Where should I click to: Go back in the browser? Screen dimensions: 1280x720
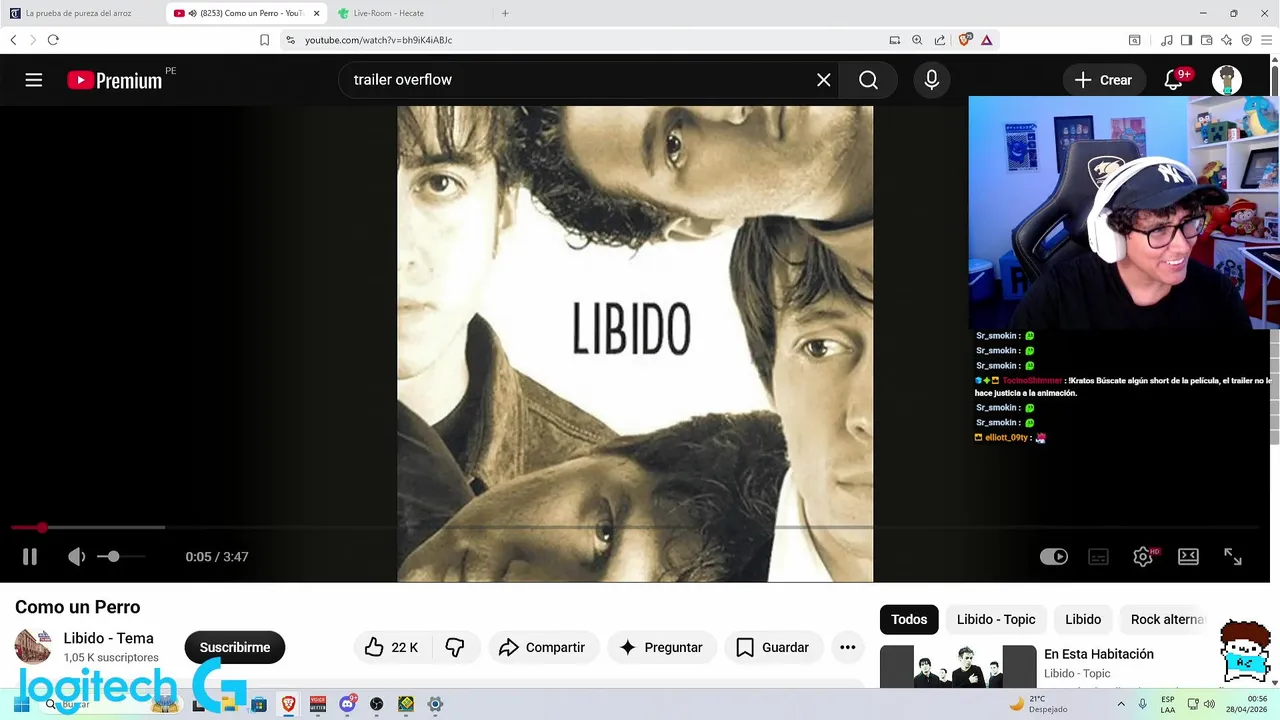tap(13, 40)
